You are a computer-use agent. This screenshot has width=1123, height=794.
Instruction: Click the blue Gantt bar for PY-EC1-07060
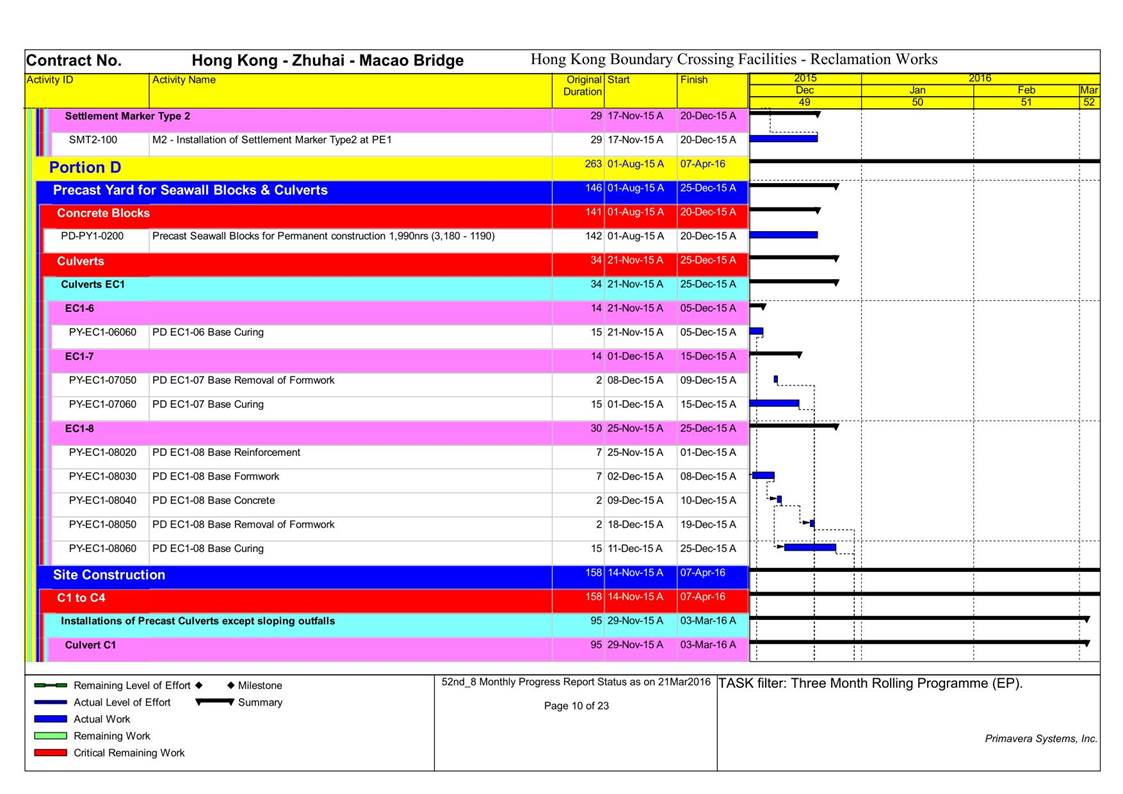(x=774, y=404)
